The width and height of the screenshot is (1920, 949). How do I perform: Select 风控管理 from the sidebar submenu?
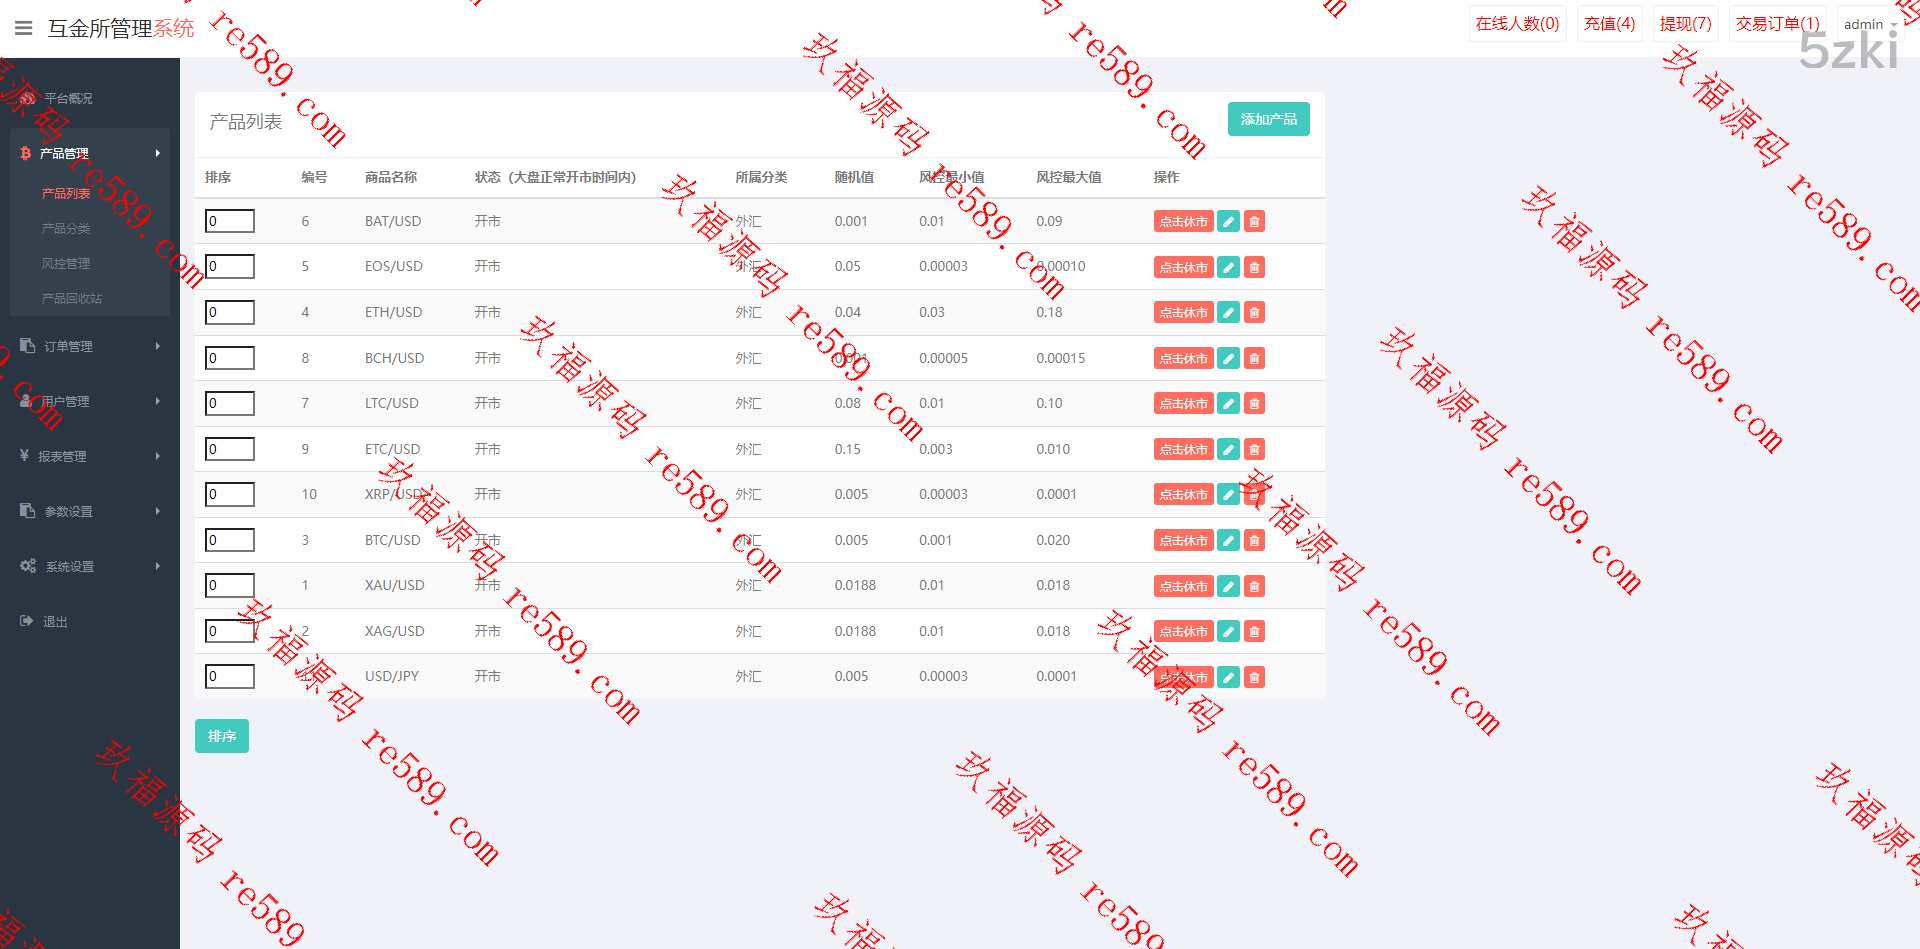[66, 263]
